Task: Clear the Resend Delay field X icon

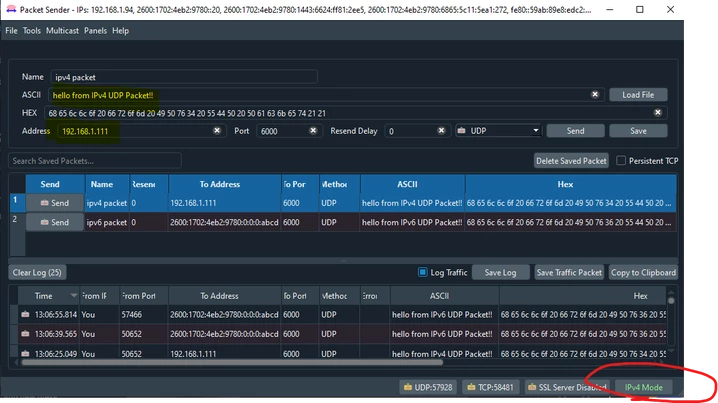Action: tap(441, 131)
